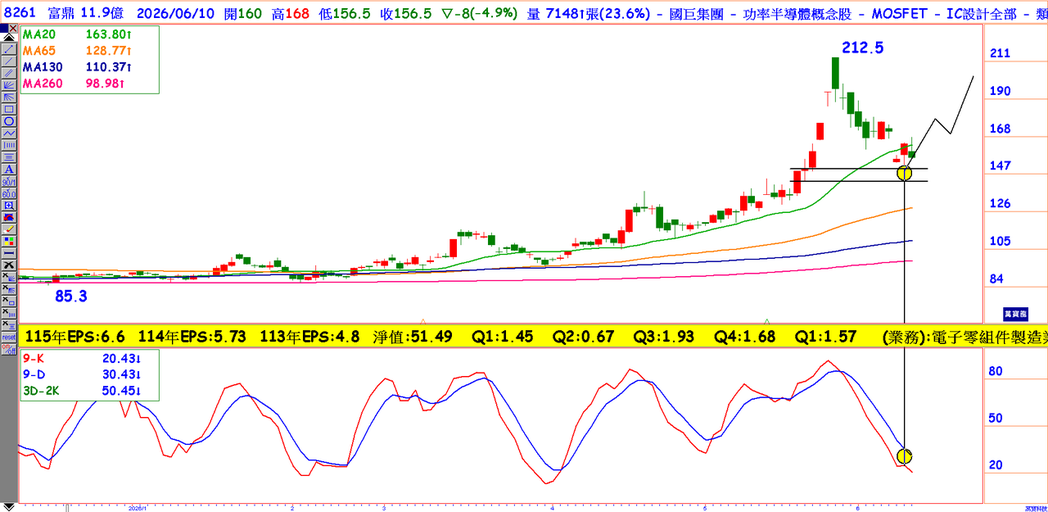
Task: Click the MA65 128.77 legend entry
Action: tap(76, 50)
